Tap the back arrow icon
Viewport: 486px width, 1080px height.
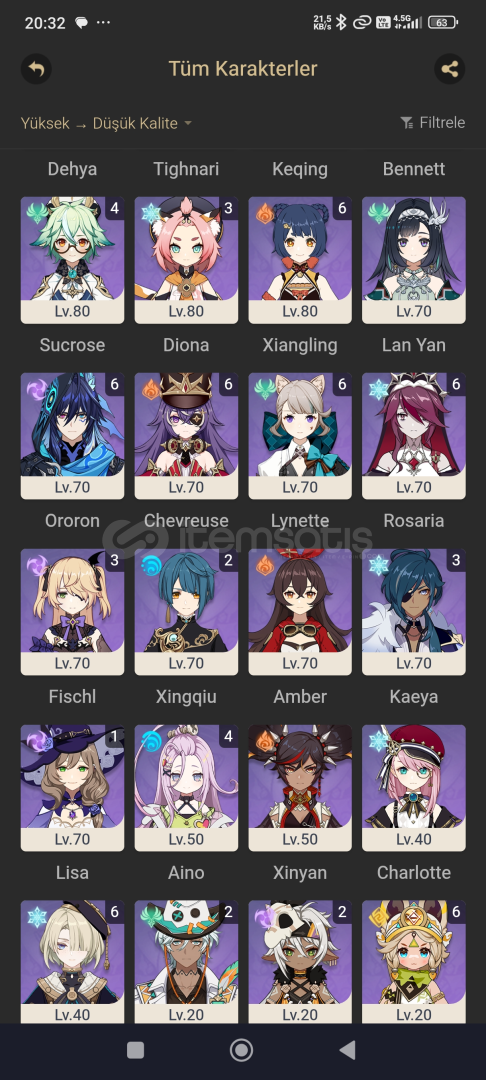(36, 69)
